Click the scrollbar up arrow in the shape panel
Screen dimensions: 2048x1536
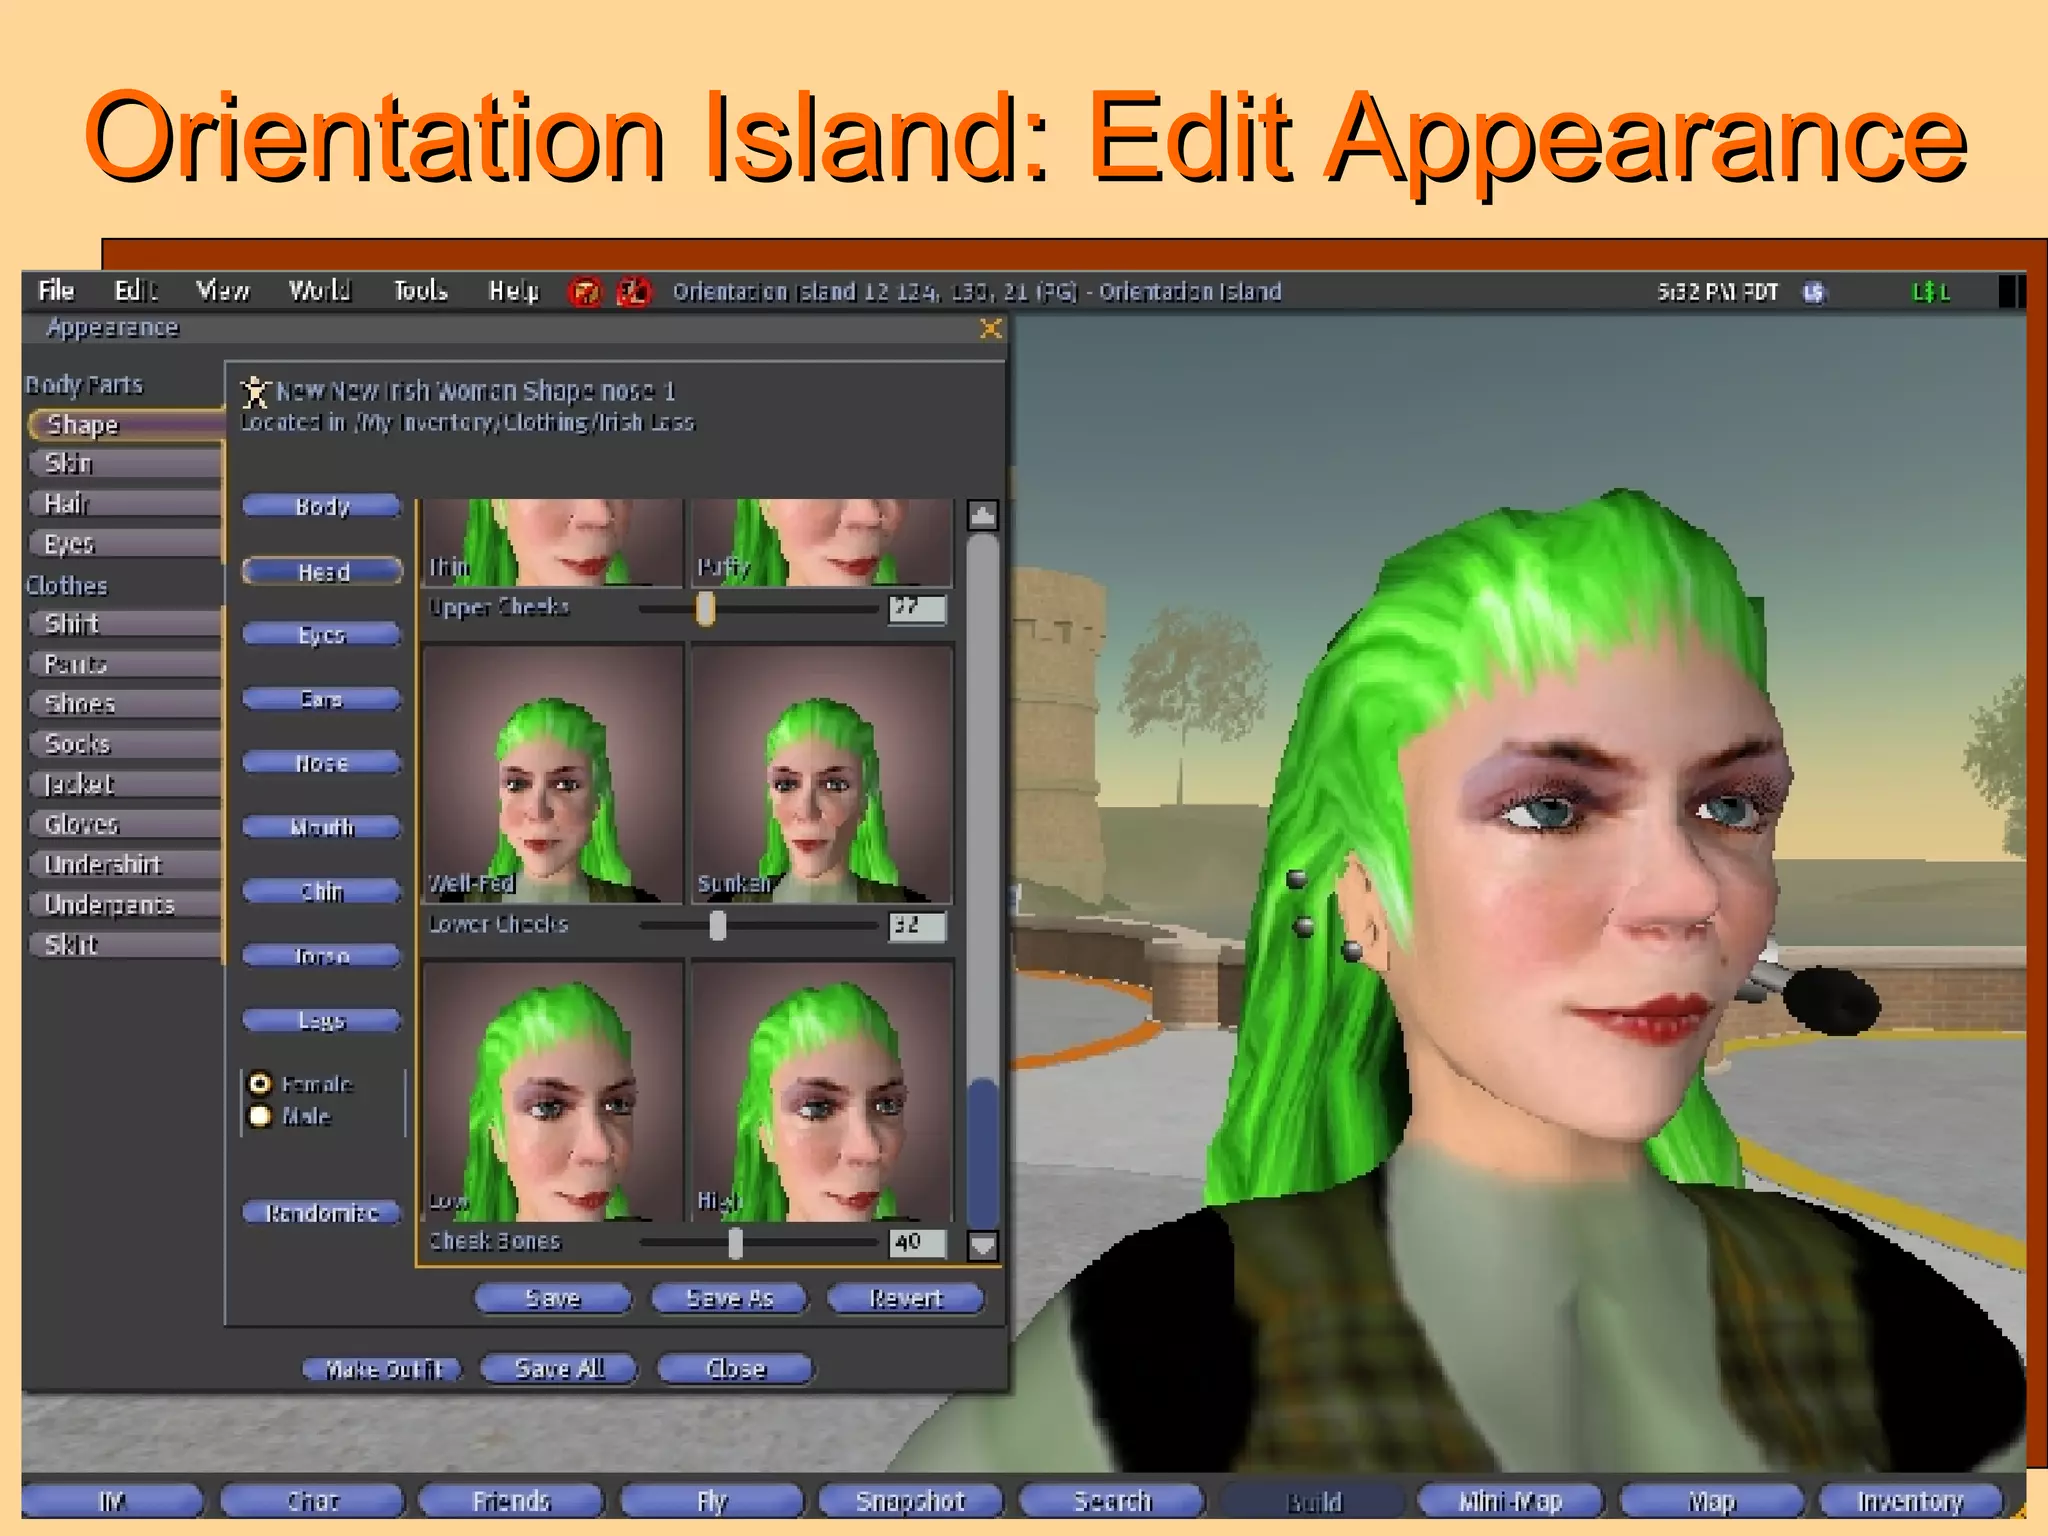click(983, 515)
